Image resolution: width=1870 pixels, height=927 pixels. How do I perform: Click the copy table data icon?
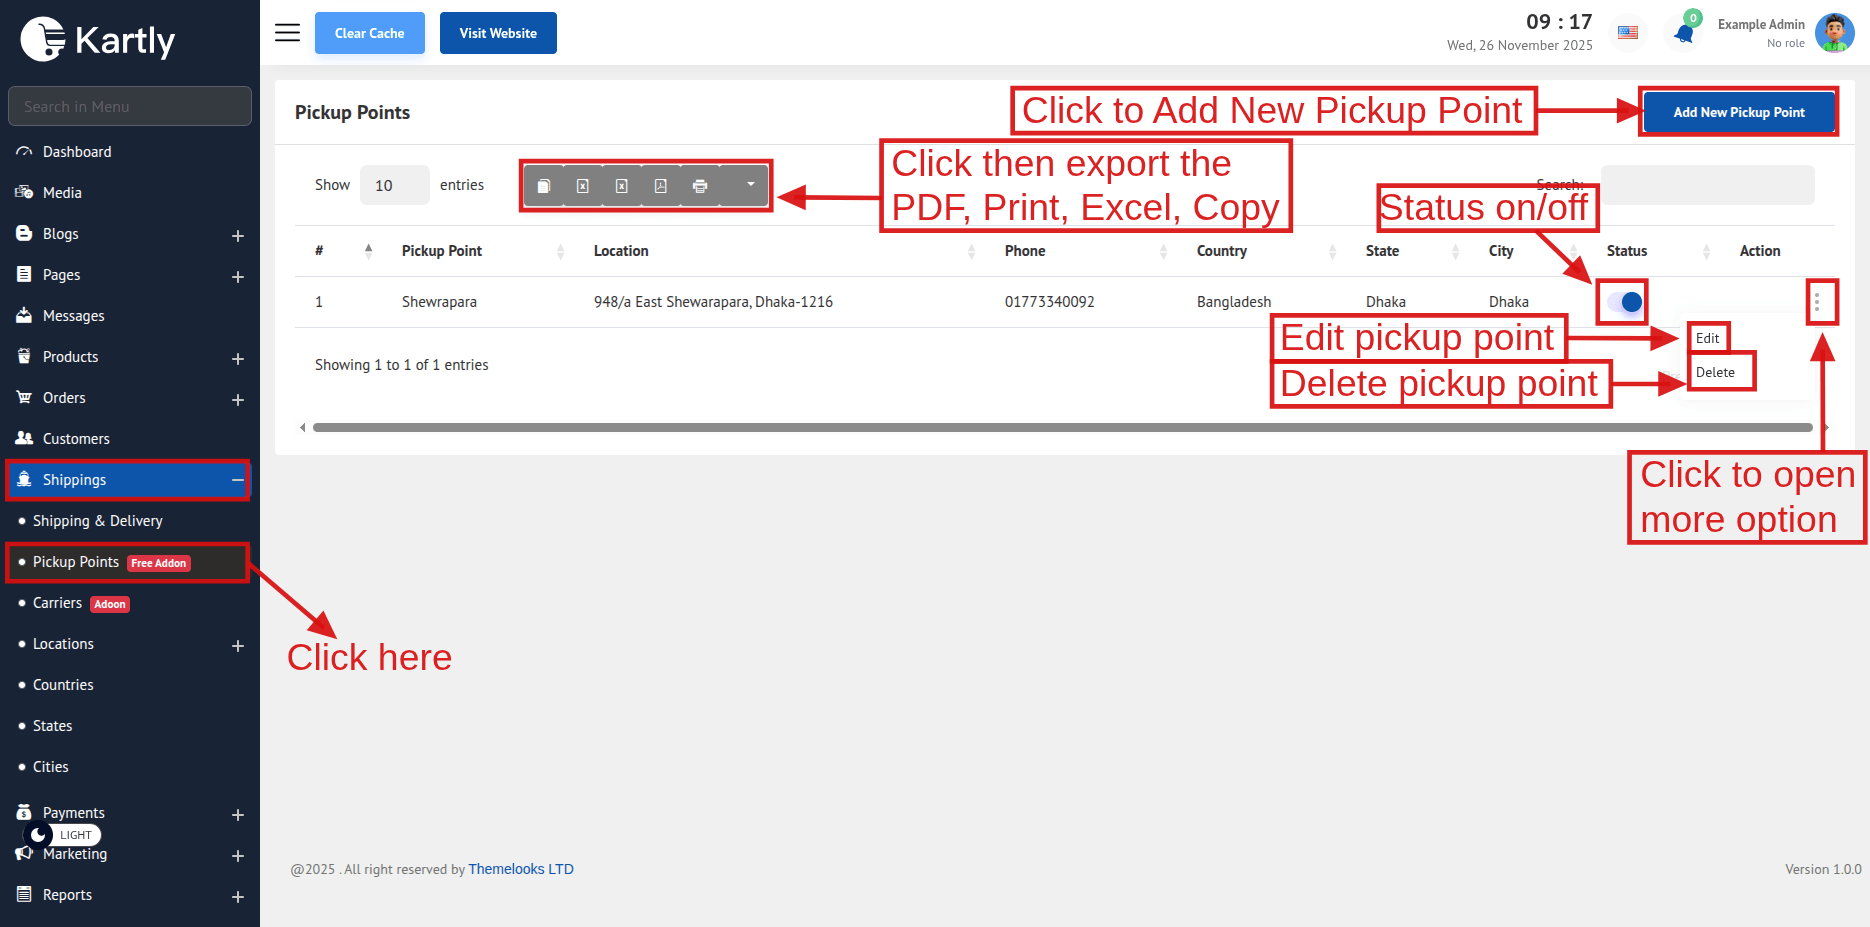[x=544, y=186]
